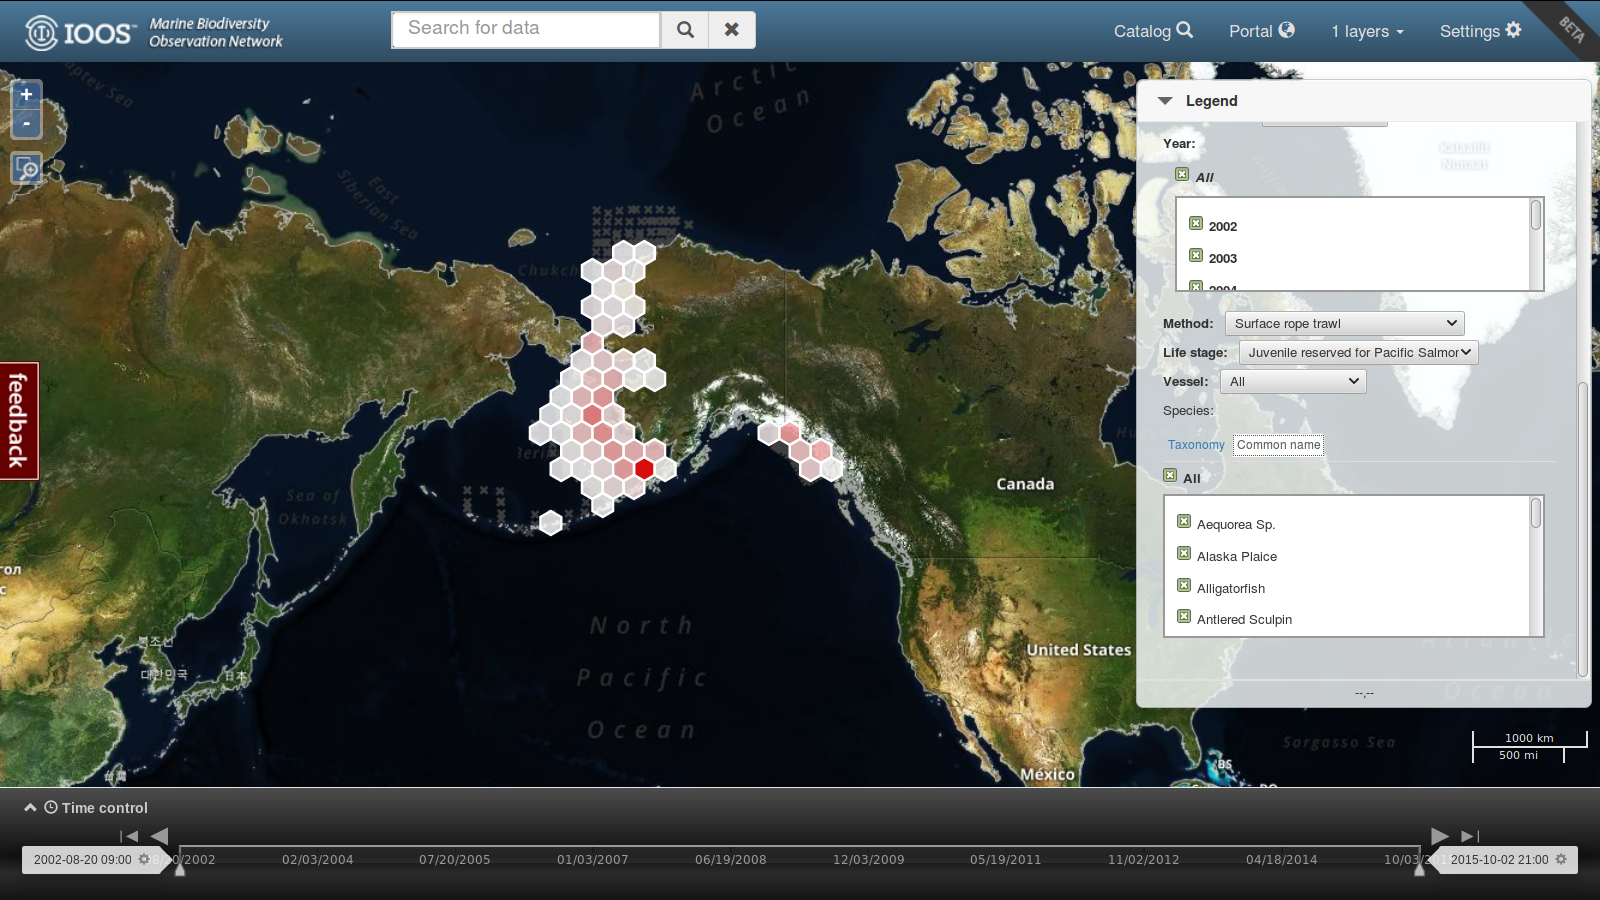The height and width of the screenshot is (900, 1600).
Task: Zoom out on the map
Action: pos(26,123)
